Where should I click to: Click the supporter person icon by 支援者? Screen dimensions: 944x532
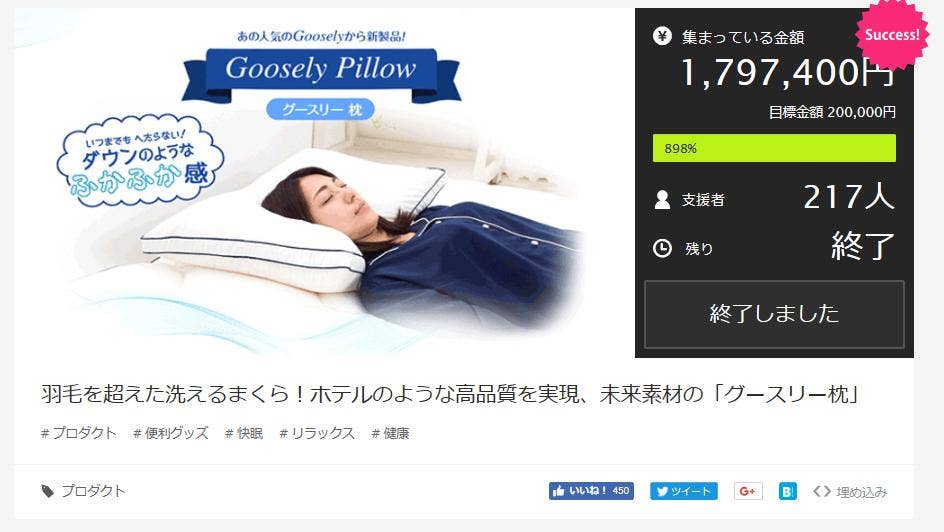point(662,200)
